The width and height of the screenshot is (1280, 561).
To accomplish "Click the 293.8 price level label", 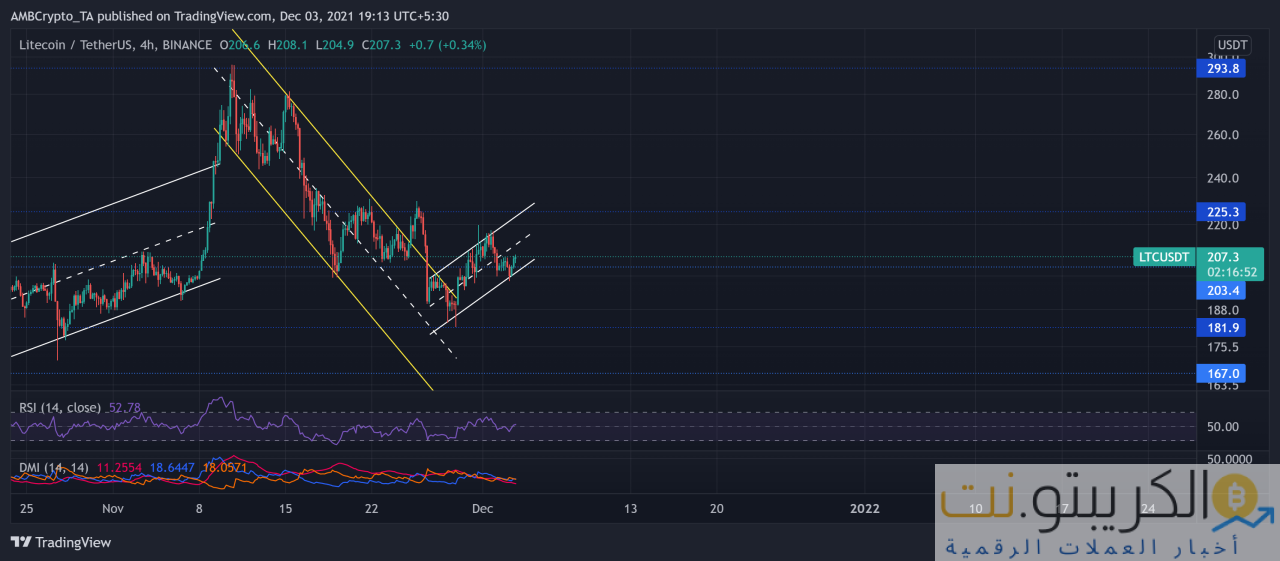I will point(1221,69).
